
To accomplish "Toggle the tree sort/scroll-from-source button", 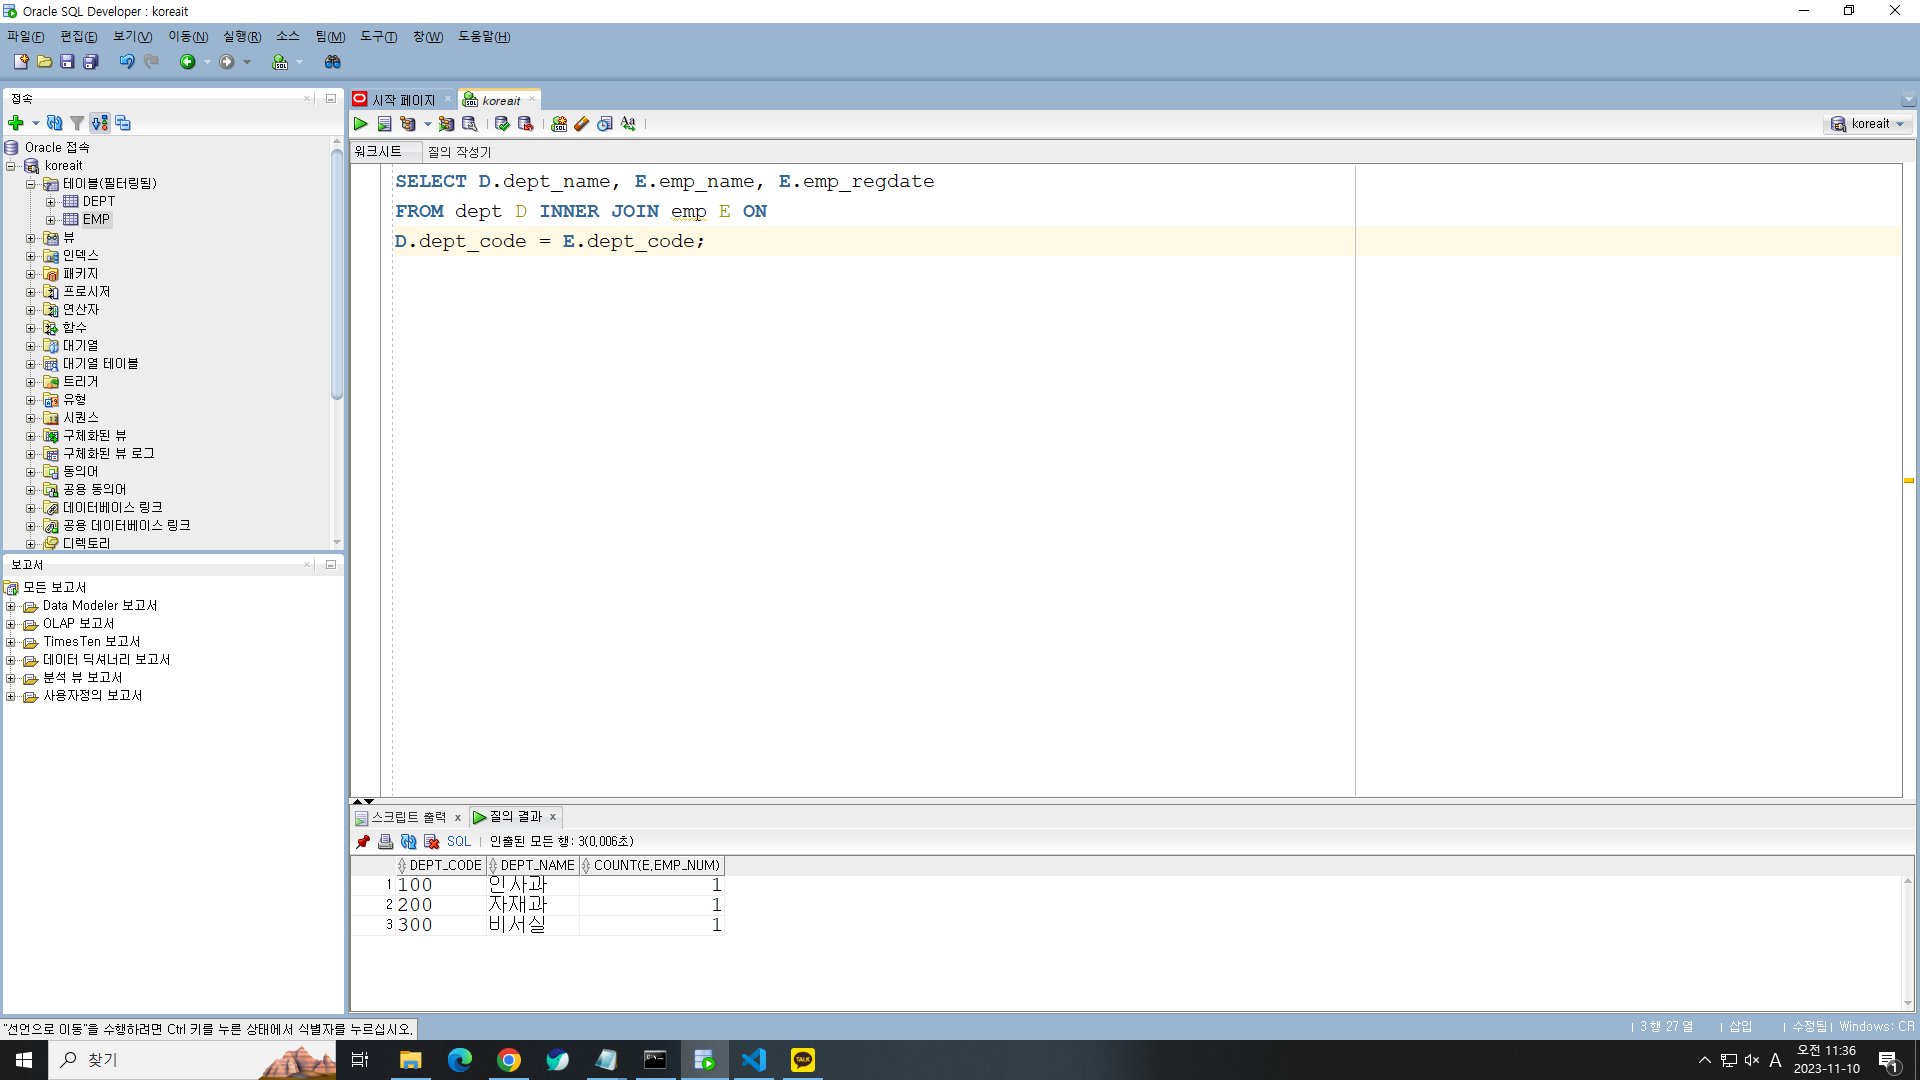I will [x=100, y=123].
